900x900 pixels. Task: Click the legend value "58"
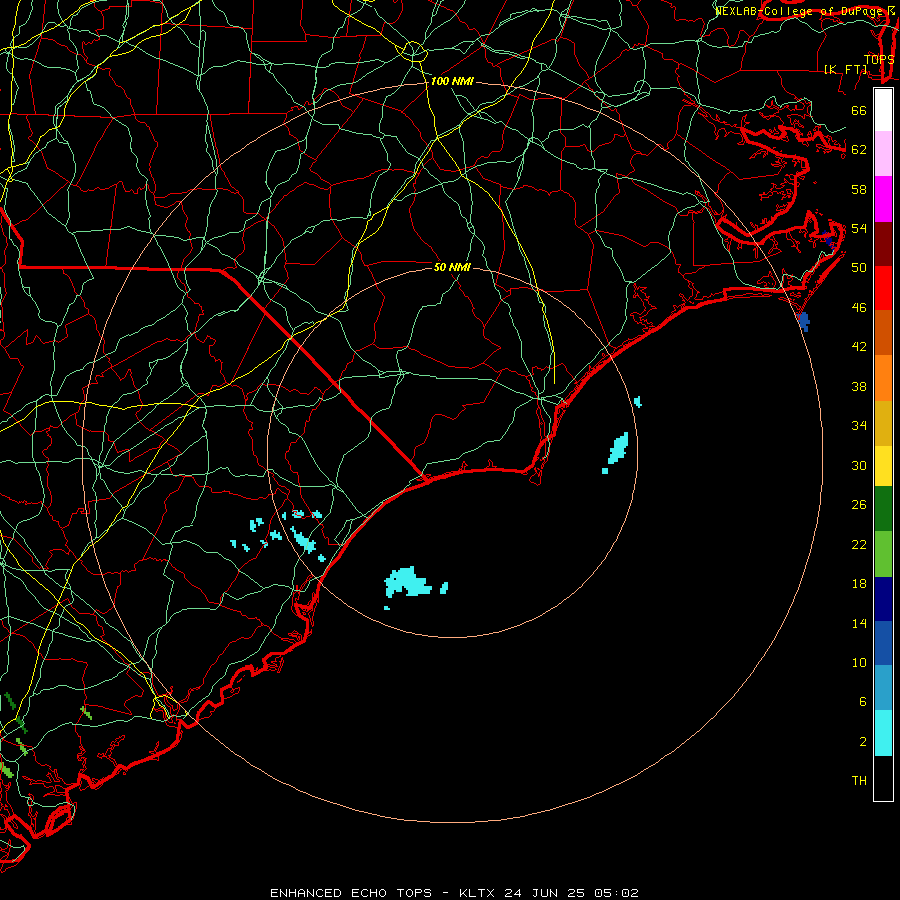(859, 189)
